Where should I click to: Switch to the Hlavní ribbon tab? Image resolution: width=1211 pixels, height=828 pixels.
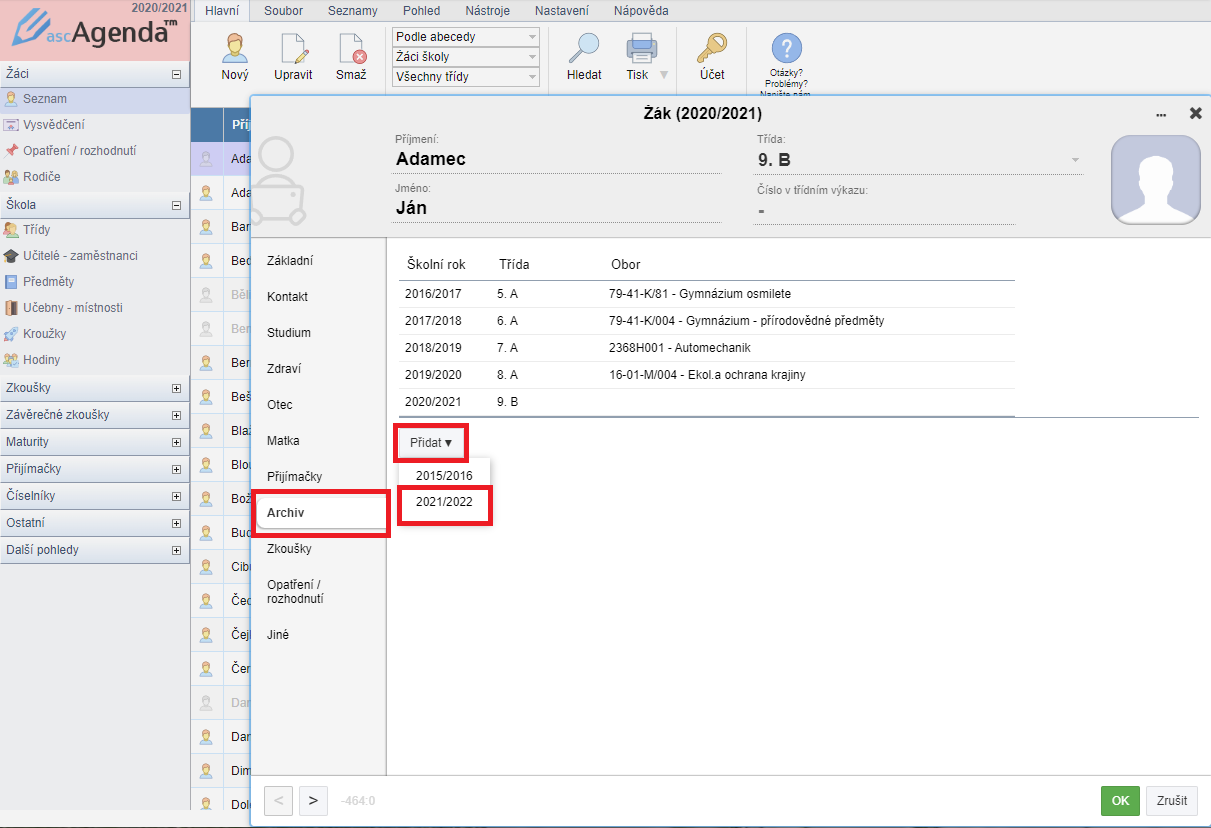221,11
